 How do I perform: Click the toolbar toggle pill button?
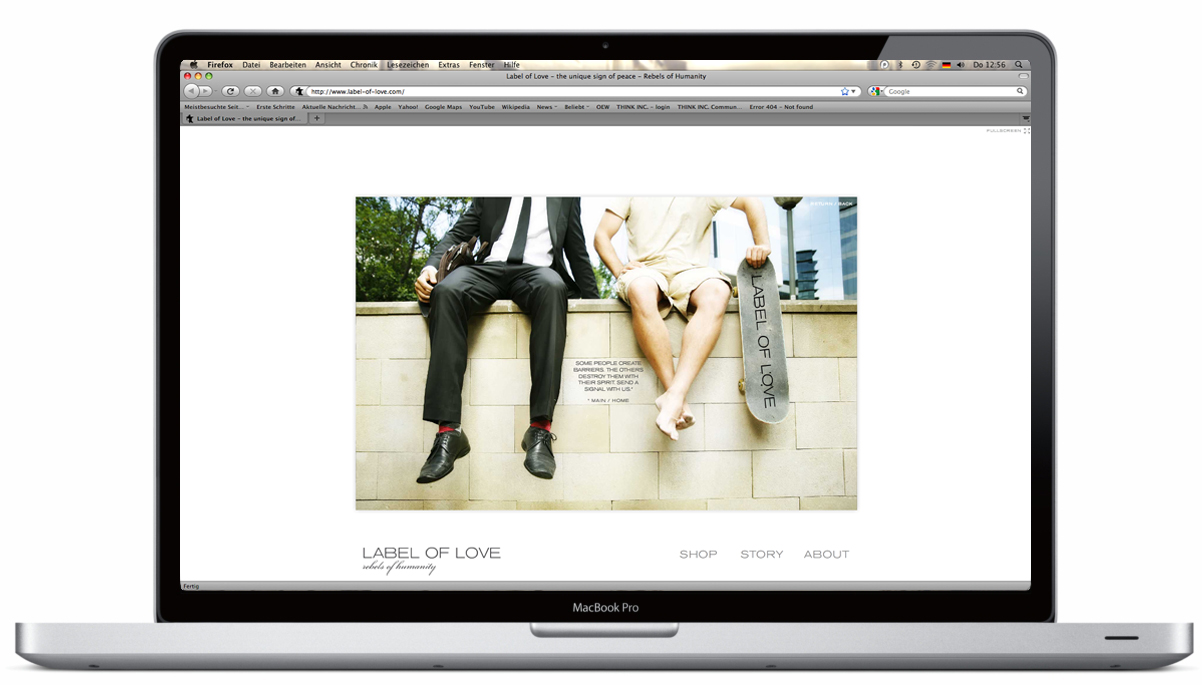[x=1022, y=76]
